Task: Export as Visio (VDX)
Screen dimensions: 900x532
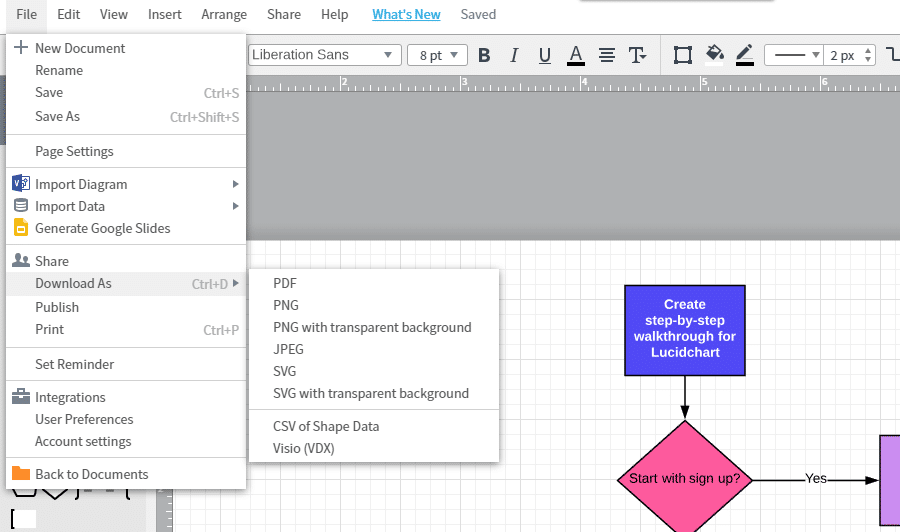Action: [304, 448]
